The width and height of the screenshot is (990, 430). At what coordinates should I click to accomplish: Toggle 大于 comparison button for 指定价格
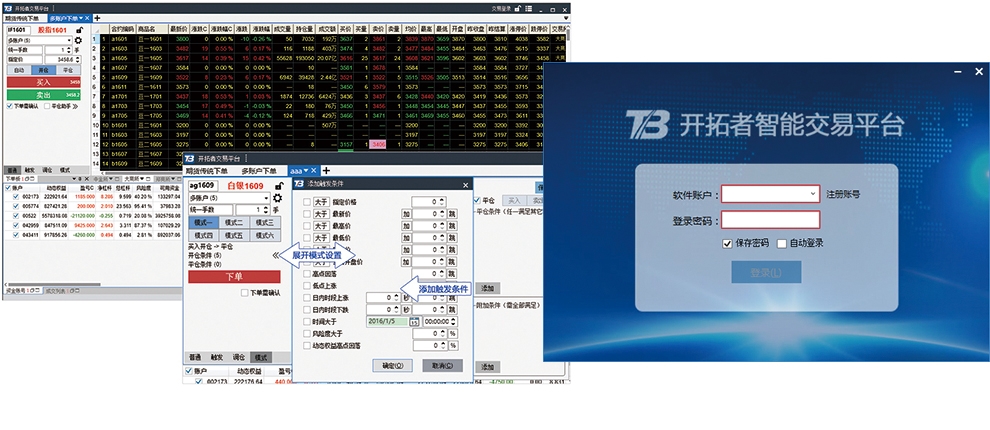321,202
